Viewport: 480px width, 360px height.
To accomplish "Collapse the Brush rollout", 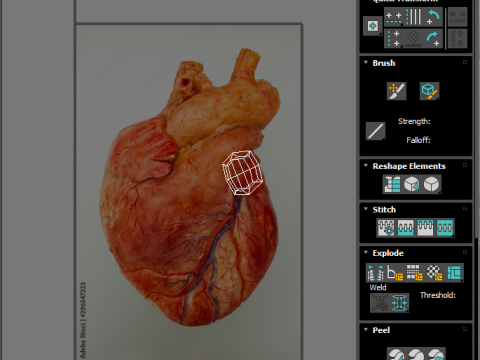I will pyautogui.click(x=366, y=62).
